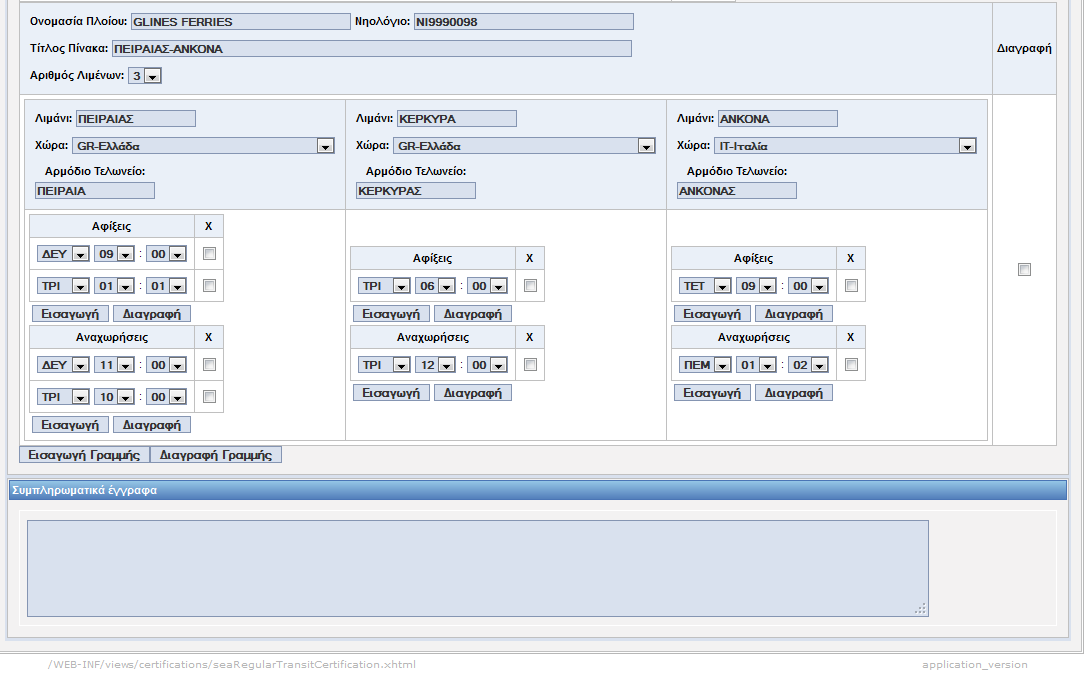Focus the Λιμάνι field ΠΕΙΡΑΙΑΣ
Viewport: 1088px width, 680px height.
(136, 119)
